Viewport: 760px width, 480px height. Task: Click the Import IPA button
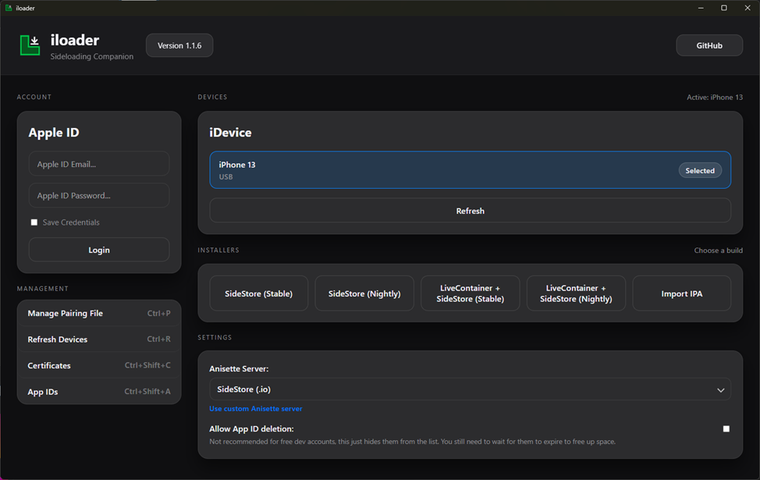tap(681, 293)
